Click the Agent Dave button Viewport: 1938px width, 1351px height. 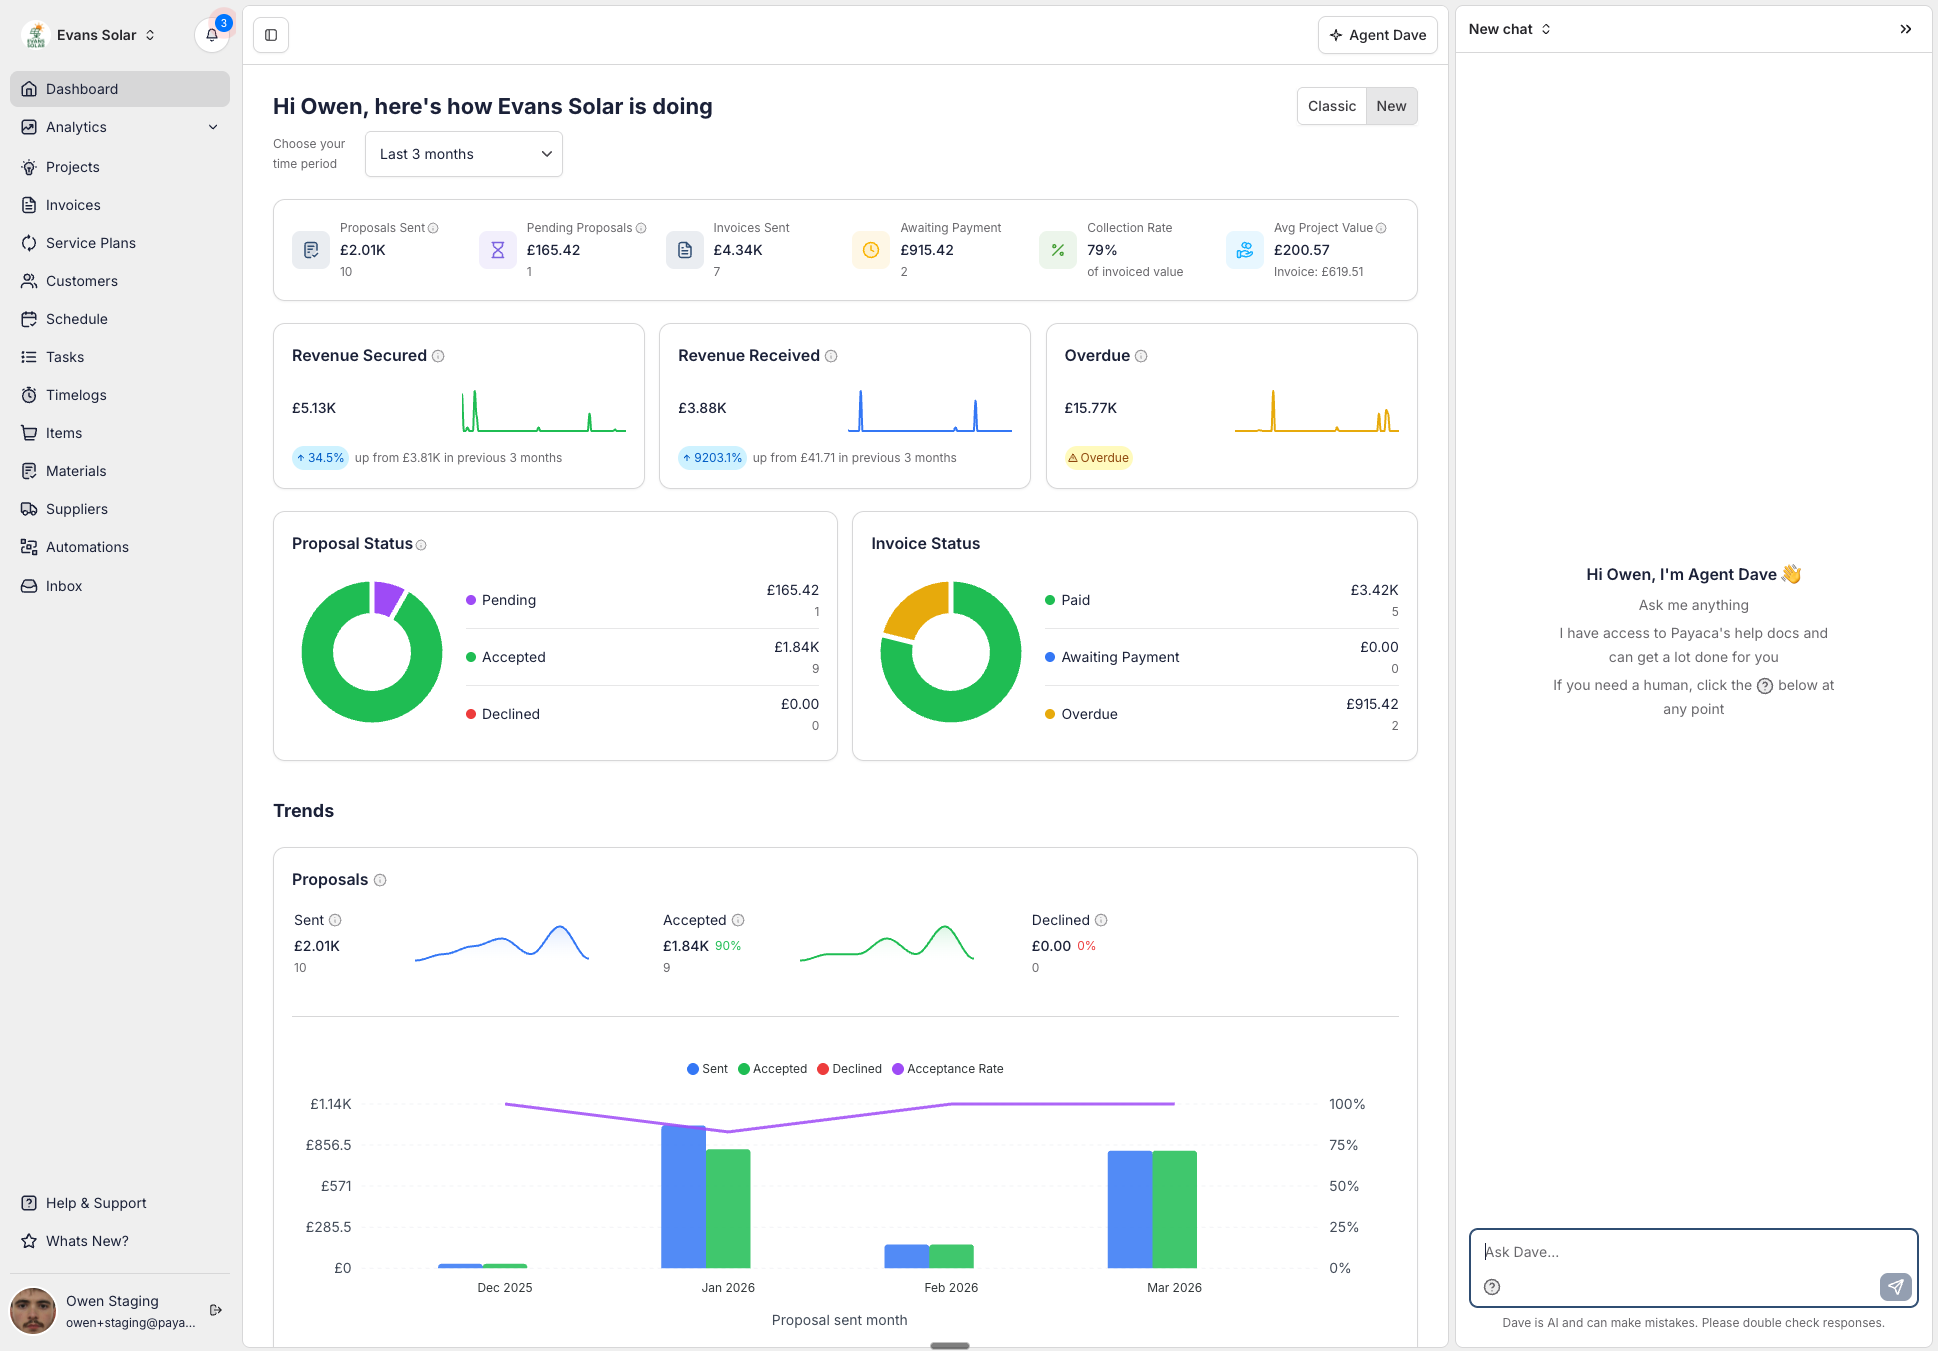coord(1377,35)
